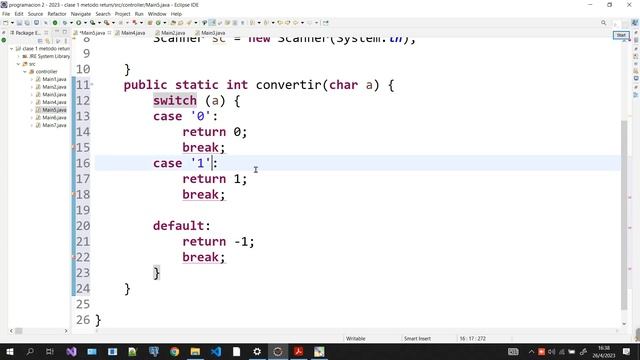The height and width of the screenshot is (360, 640).
Task: Open the Run dropdown arrow
Action: pyautogui.click(x=85, y=23)
